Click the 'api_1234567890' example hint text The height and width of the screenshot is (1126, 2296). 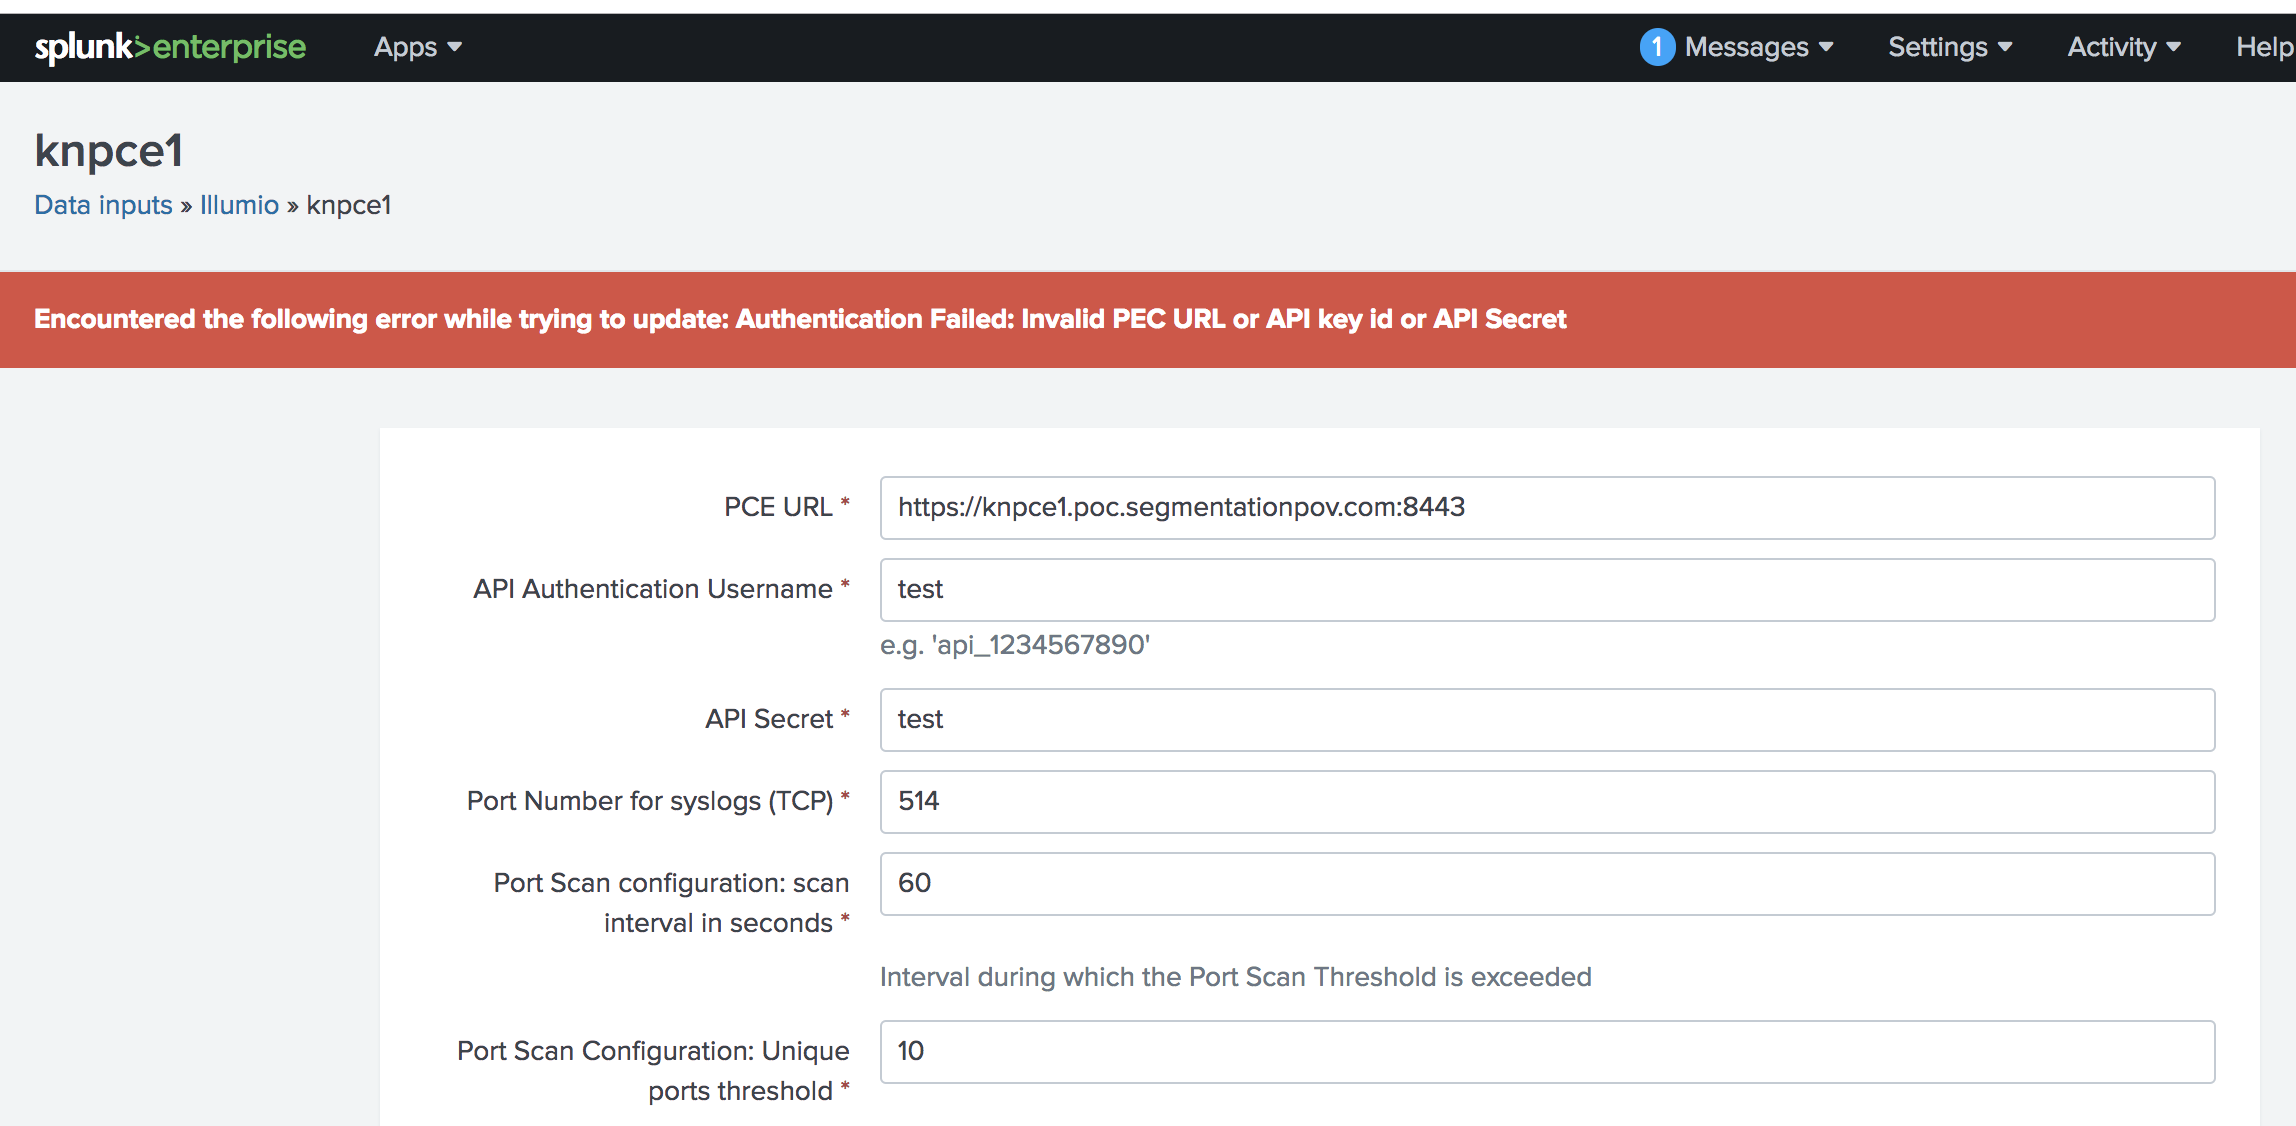click(x=1015, y=645)
